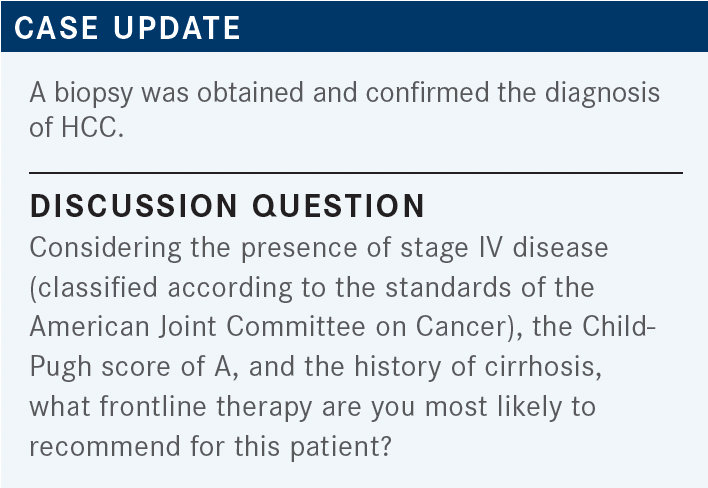Click the word biopsy in first sentence
708x488 pixels.
click(94, 94)
